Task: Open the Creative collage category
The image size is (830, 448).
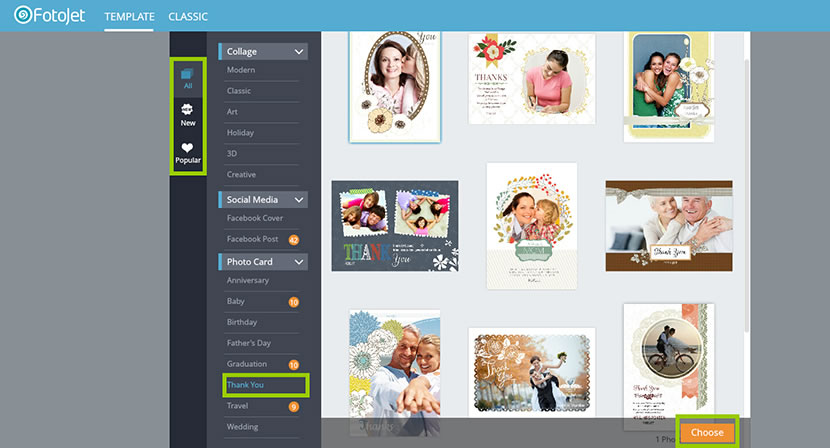Action: (x=241, y=174)
